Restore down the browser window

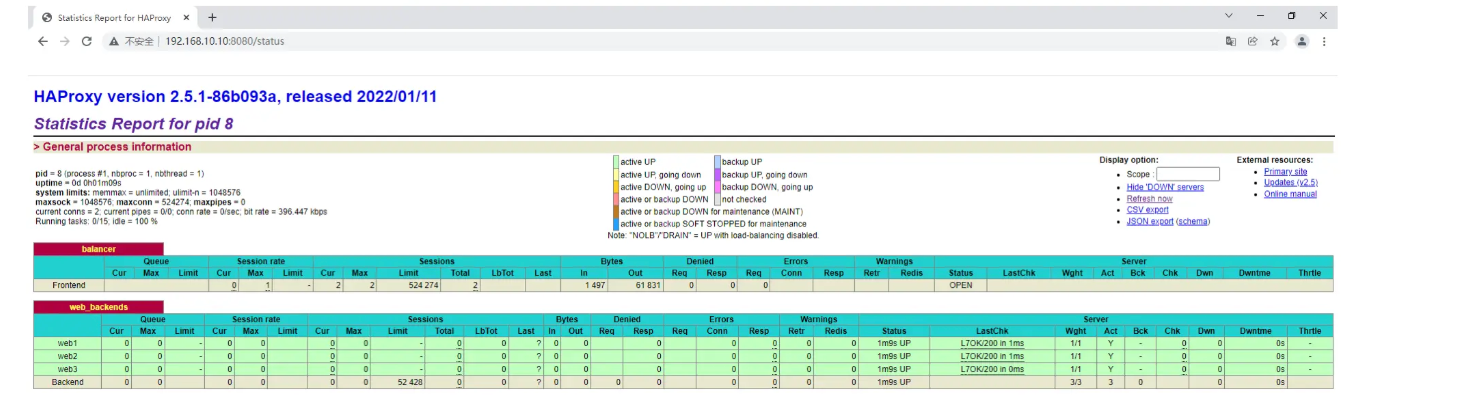[1291, 16]
